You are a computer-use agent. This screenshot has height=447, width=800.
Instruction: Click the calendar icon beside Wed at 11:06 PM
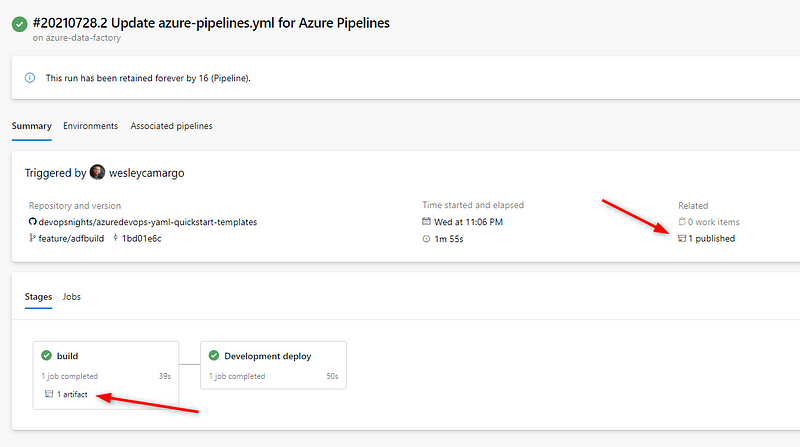(x=427, y=222)
